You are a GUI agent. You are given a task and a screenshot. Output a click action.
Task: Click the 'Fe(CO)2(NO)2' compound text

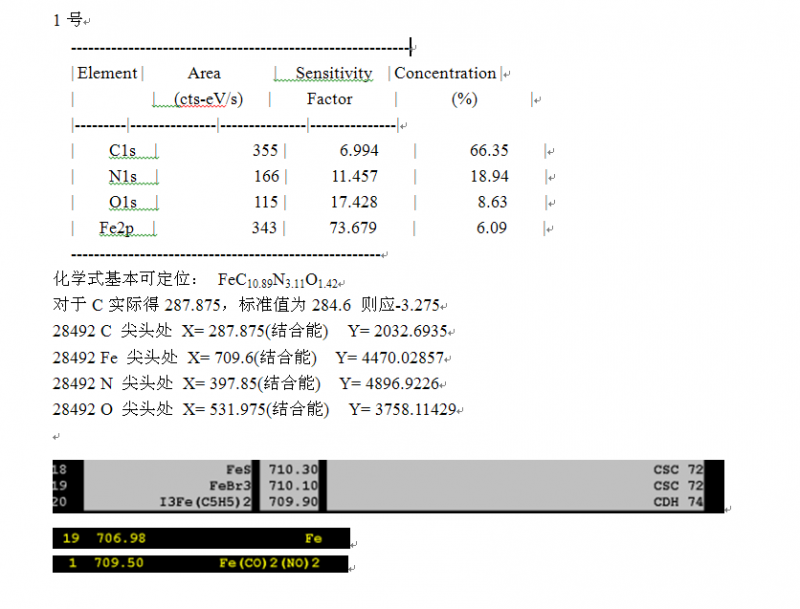pos(269,563)
